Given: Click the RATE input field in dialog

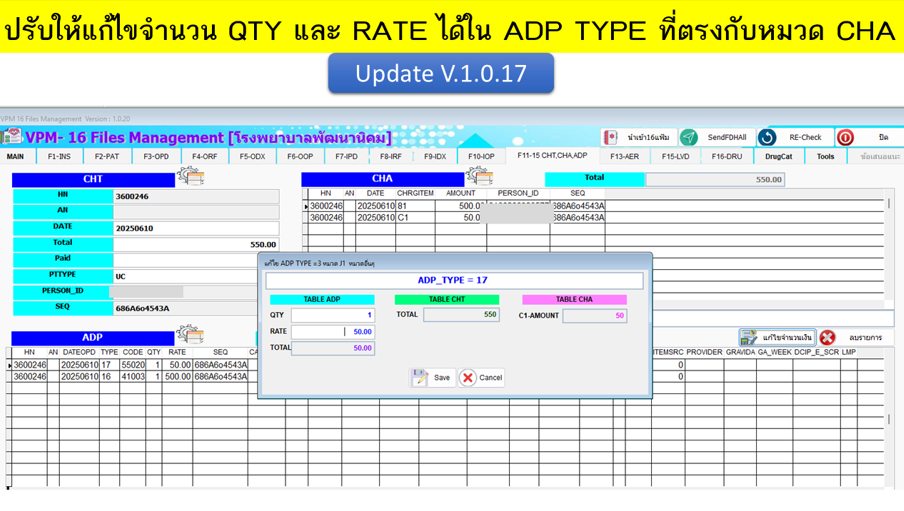Looking at the screenshot, I should point(333,332).
